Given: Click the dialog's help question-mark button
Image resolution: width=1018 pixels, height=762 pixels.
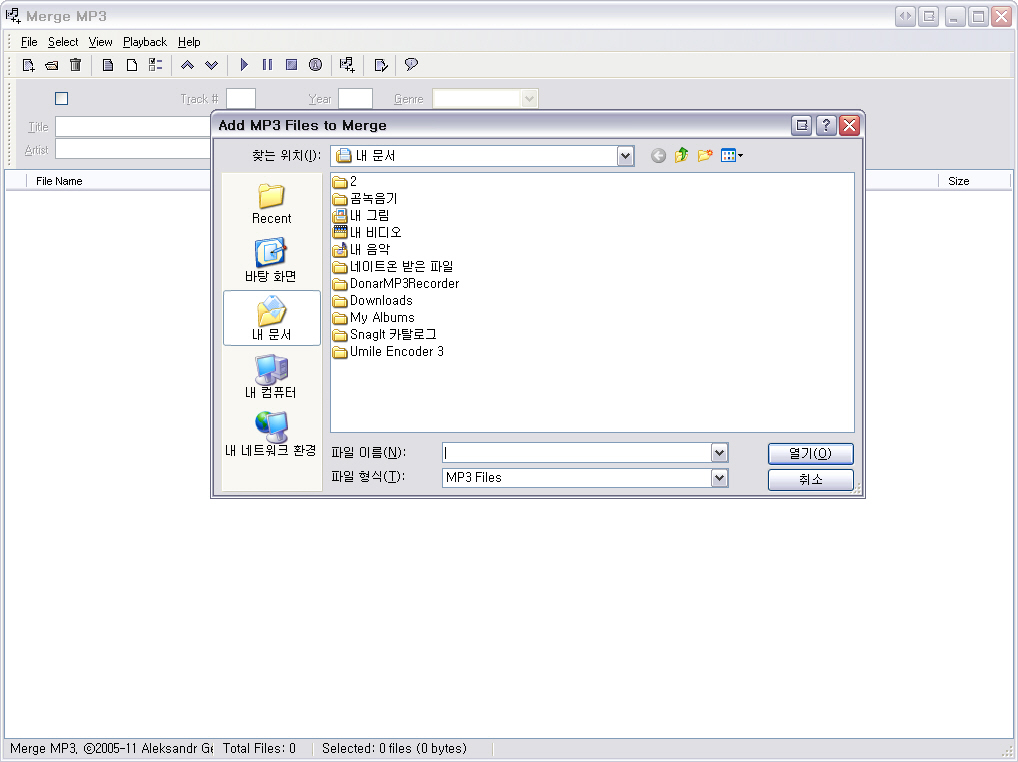Looking at the screenshot, I should (826, 125).
